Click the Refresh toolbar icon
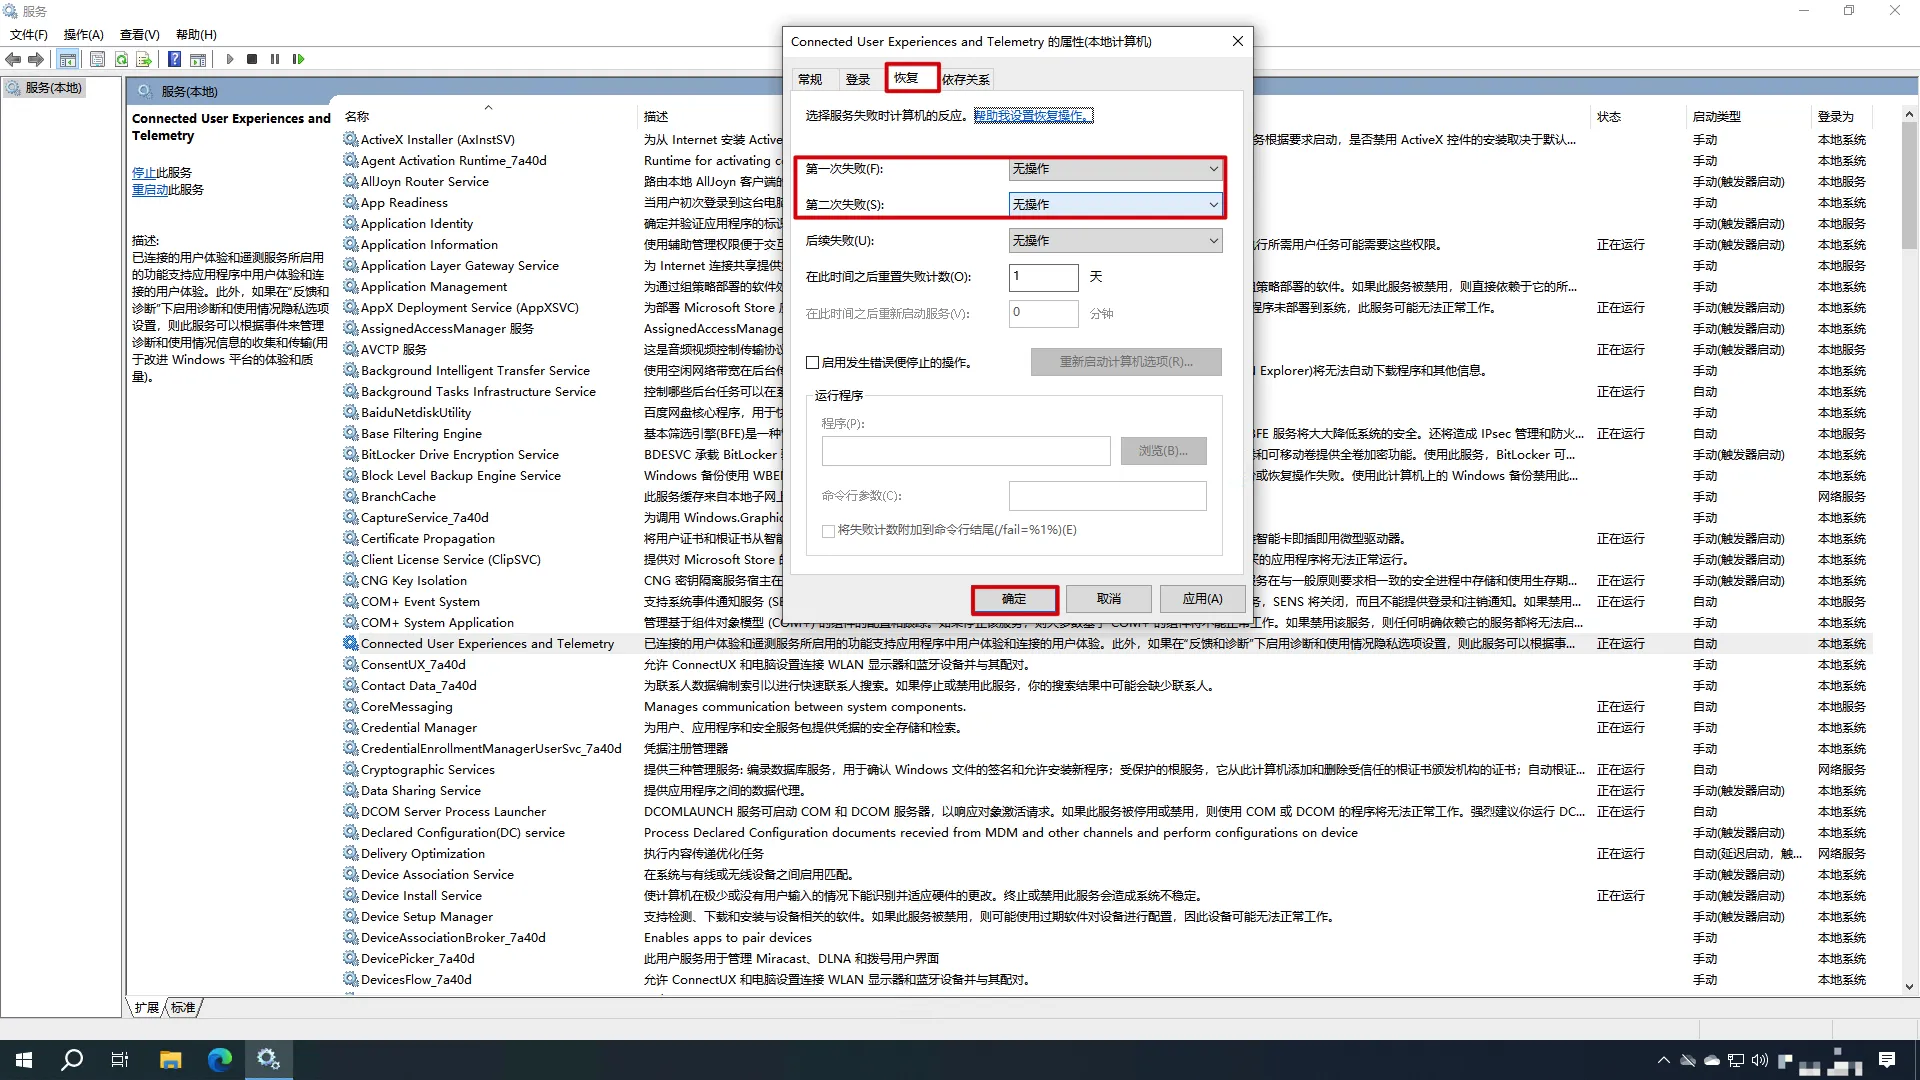Screen dimensions: 1920x1080 (x=121, y=59)
